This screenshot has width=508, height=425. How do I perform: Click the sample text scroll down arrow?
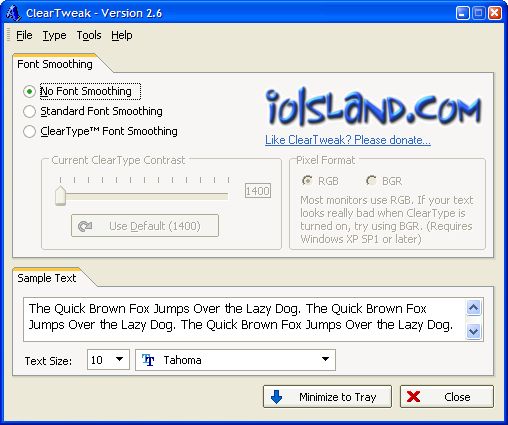tap(474, 331)
